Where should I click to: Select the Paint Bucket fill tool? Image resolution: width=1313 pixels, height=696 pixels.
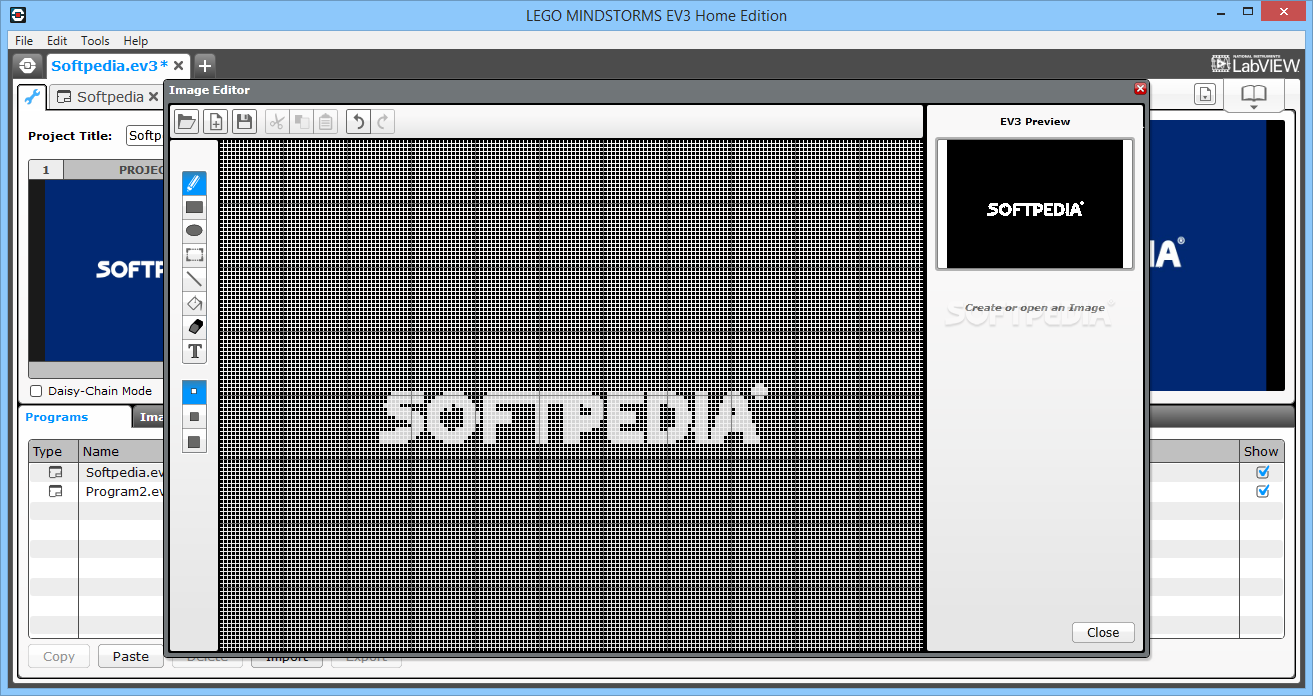[194, 303]
